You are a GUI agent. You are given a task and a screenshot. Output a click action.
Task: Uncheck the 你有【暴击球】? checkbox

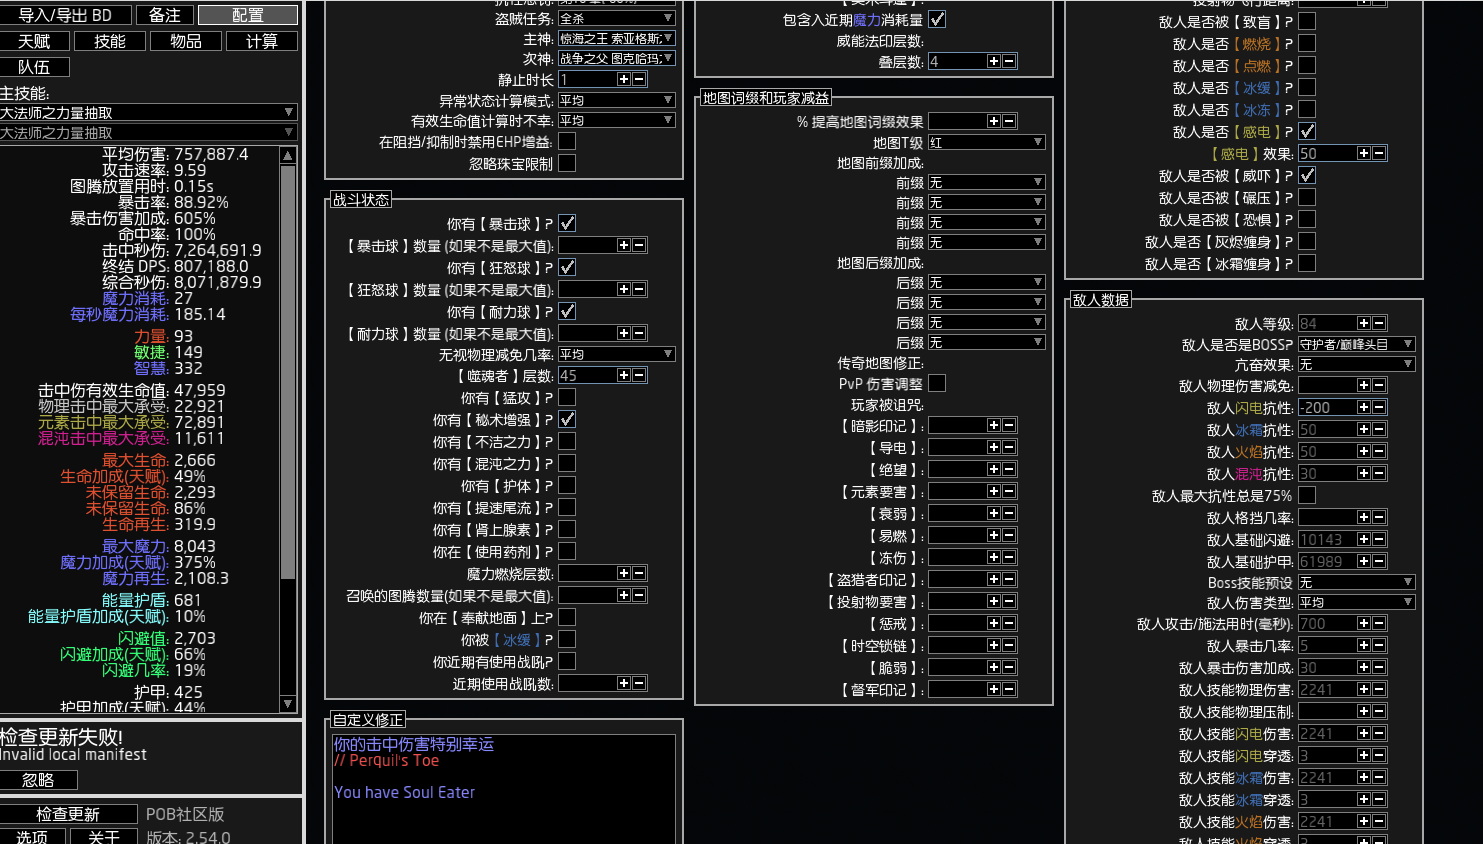point(567,223)
